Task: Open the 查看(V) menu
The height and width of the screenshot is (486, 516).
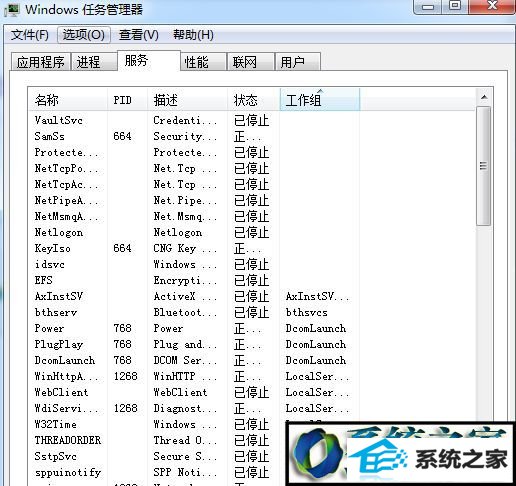Action: [139, 35]
